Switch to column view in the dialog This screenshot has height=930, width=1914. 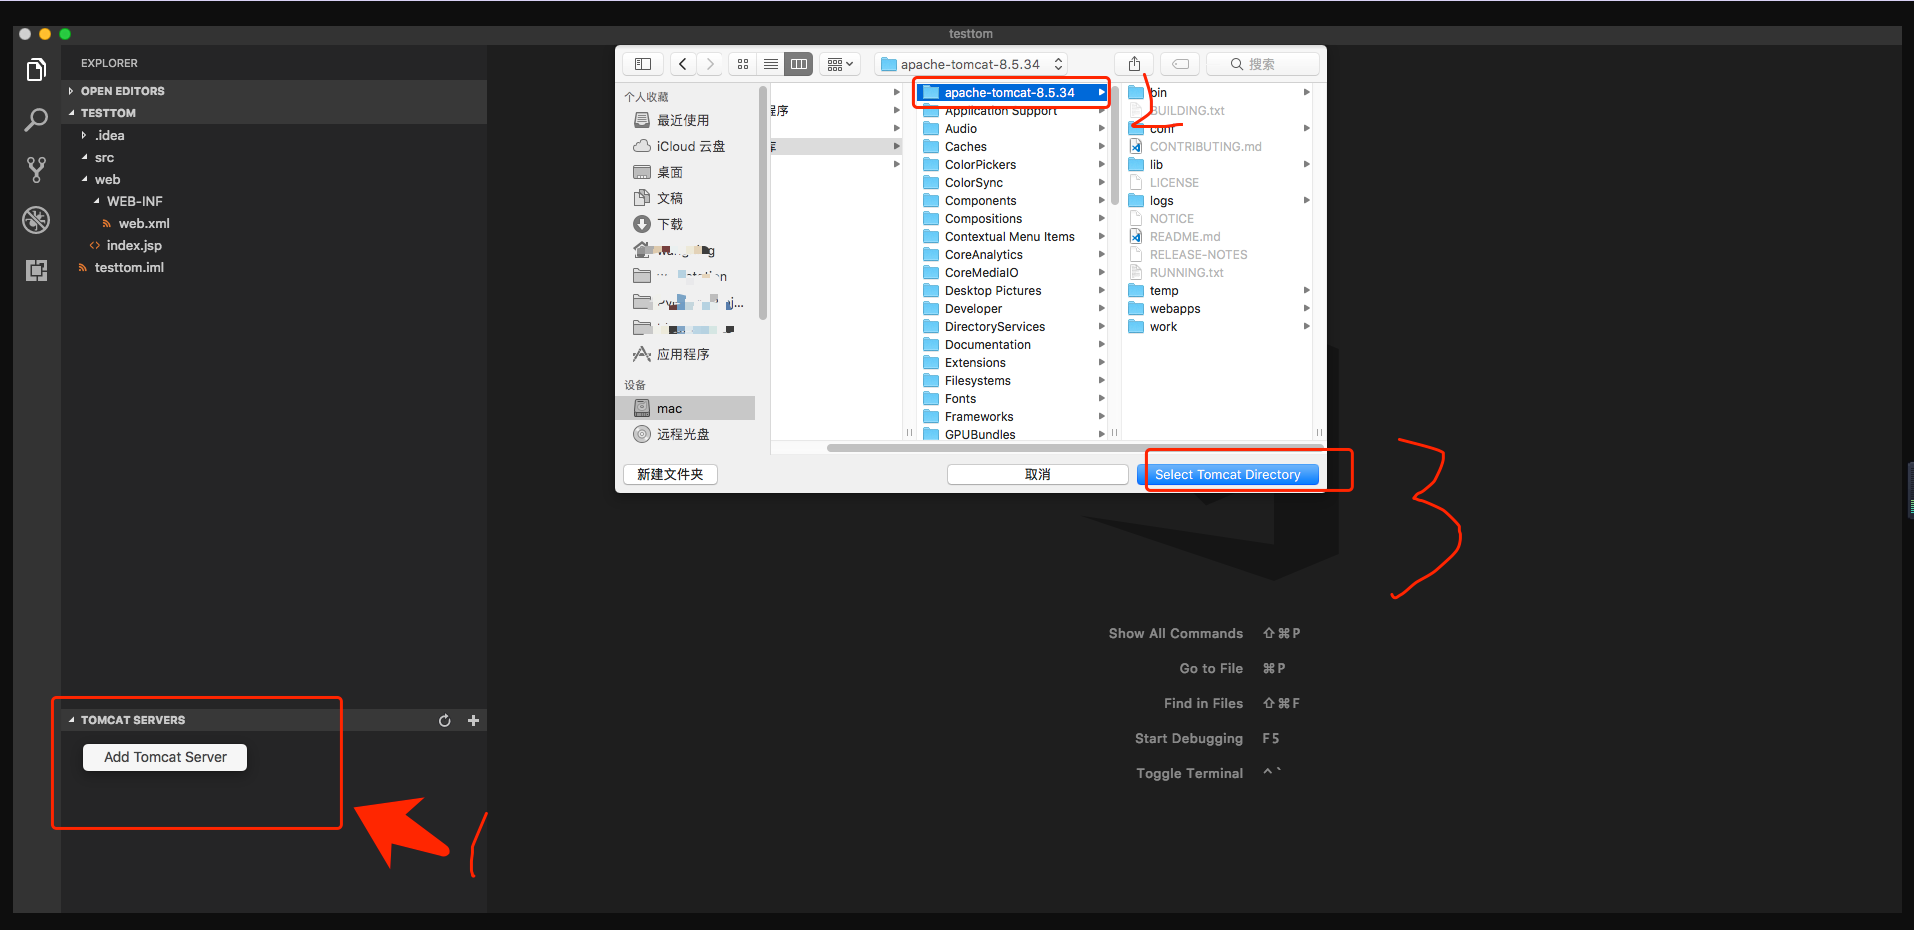point(798,63)
